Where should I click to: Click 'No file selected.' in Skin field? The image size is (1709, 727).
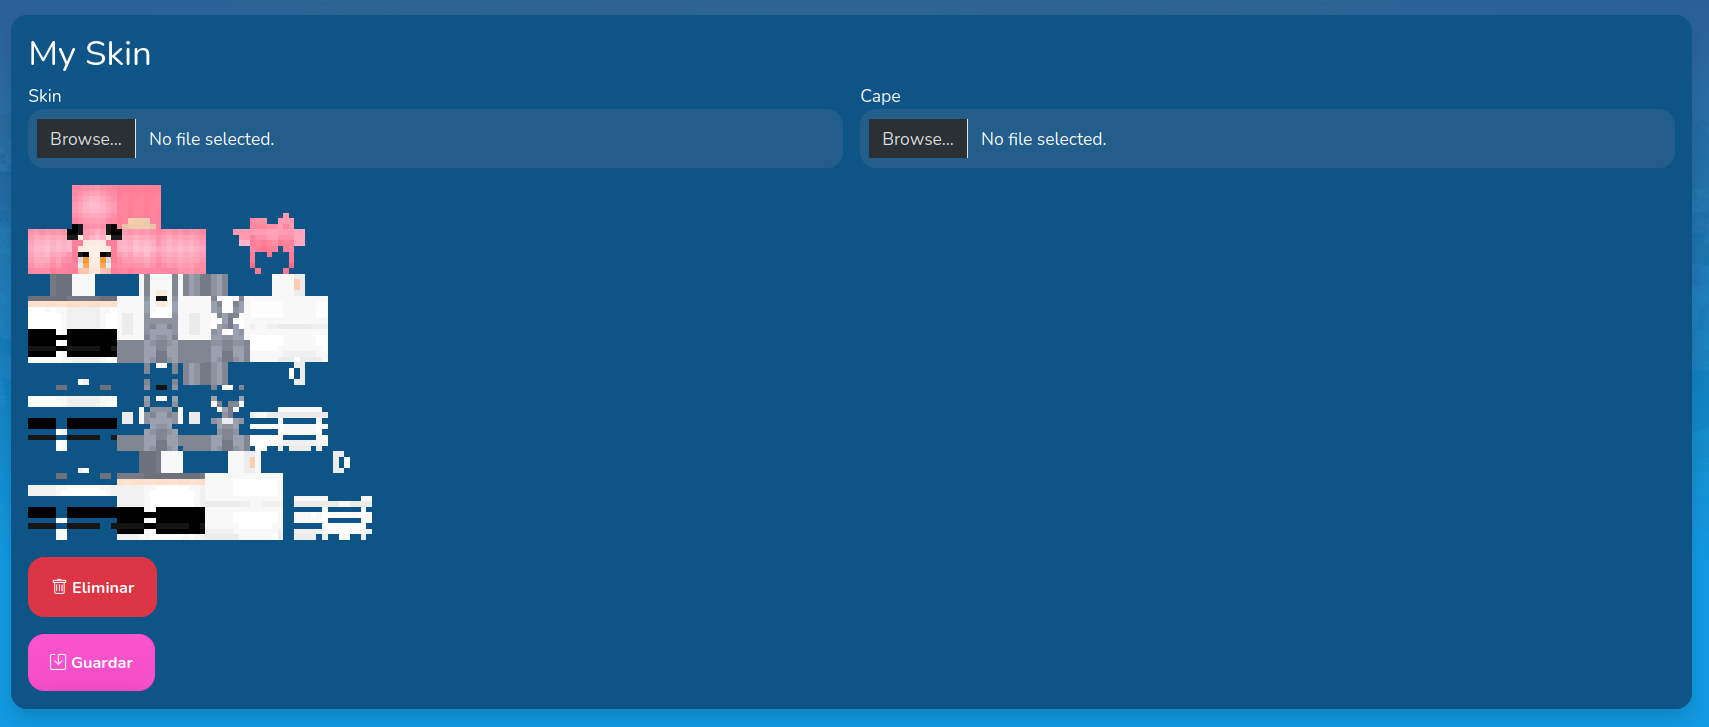coord(211,139)
